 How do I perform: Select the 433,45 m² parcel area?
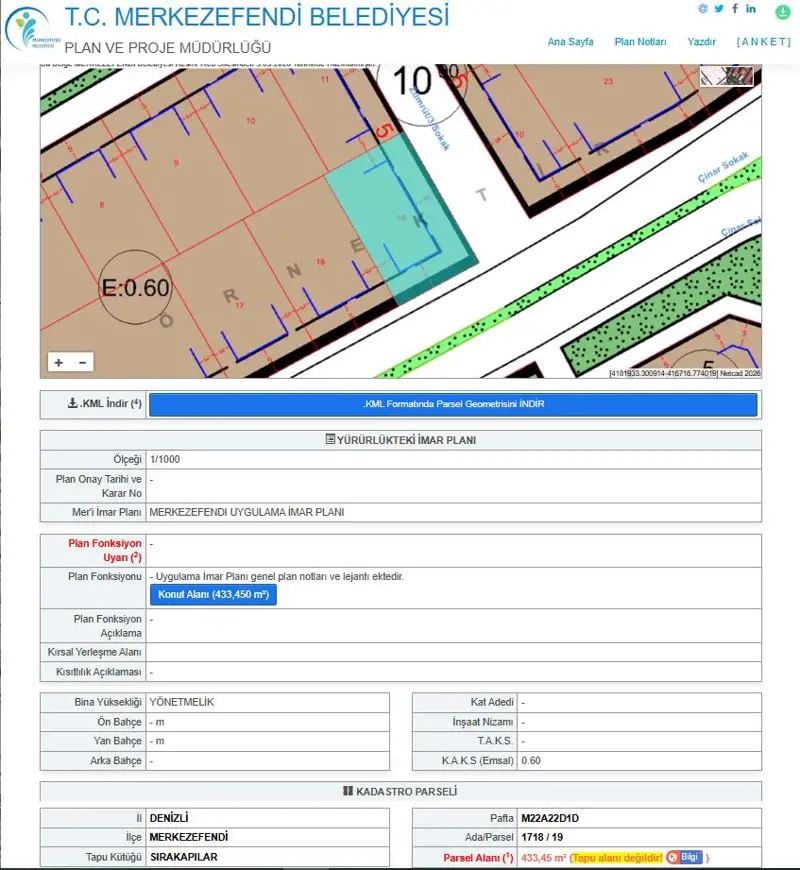tap(544, 858)
